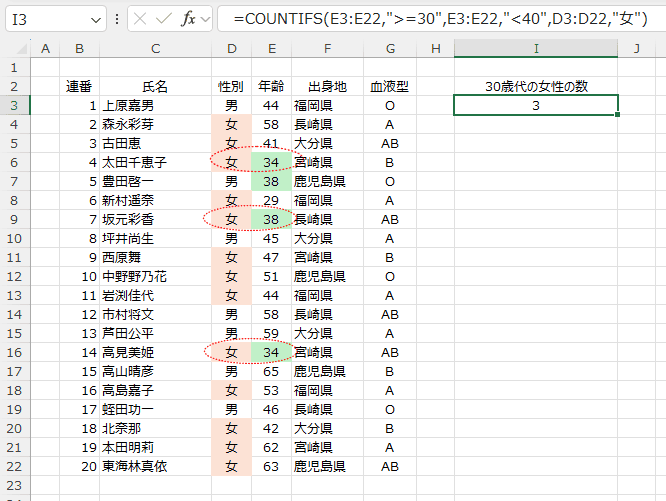Click the 出身地 header cell

point(327,87)
